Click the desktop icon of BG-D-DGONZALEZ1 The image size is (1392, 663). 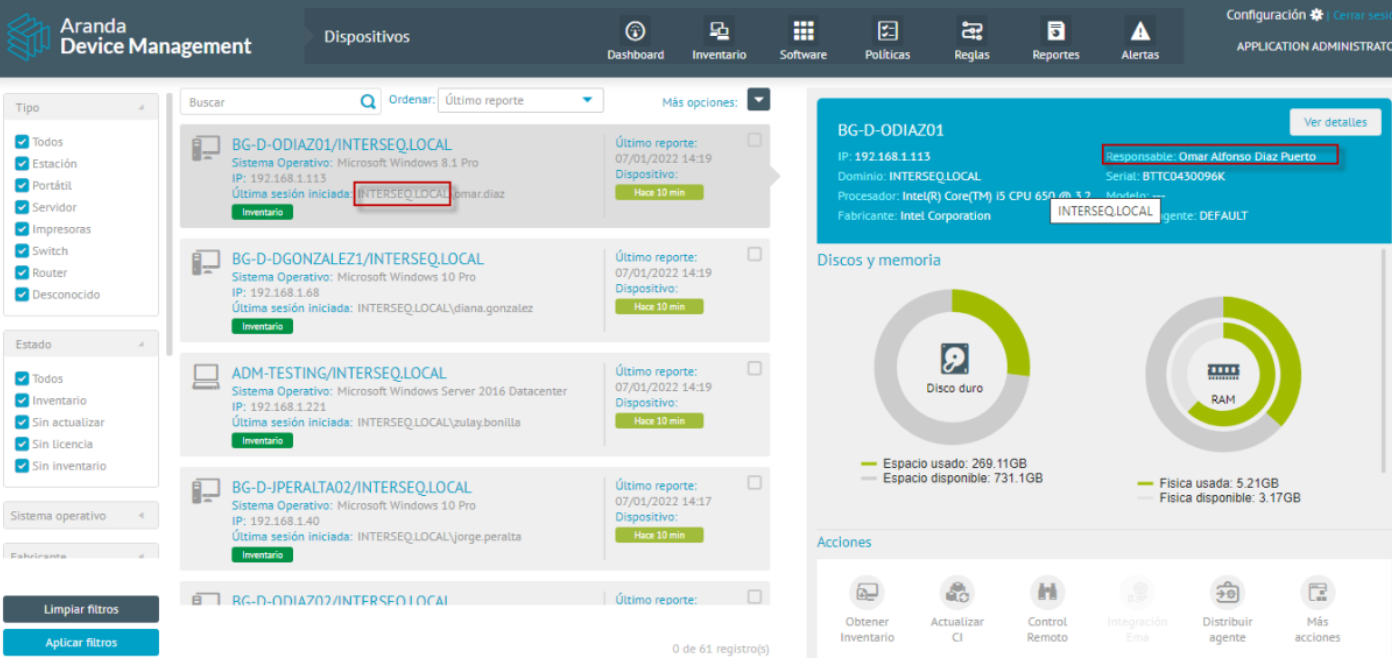click(206, 262)
